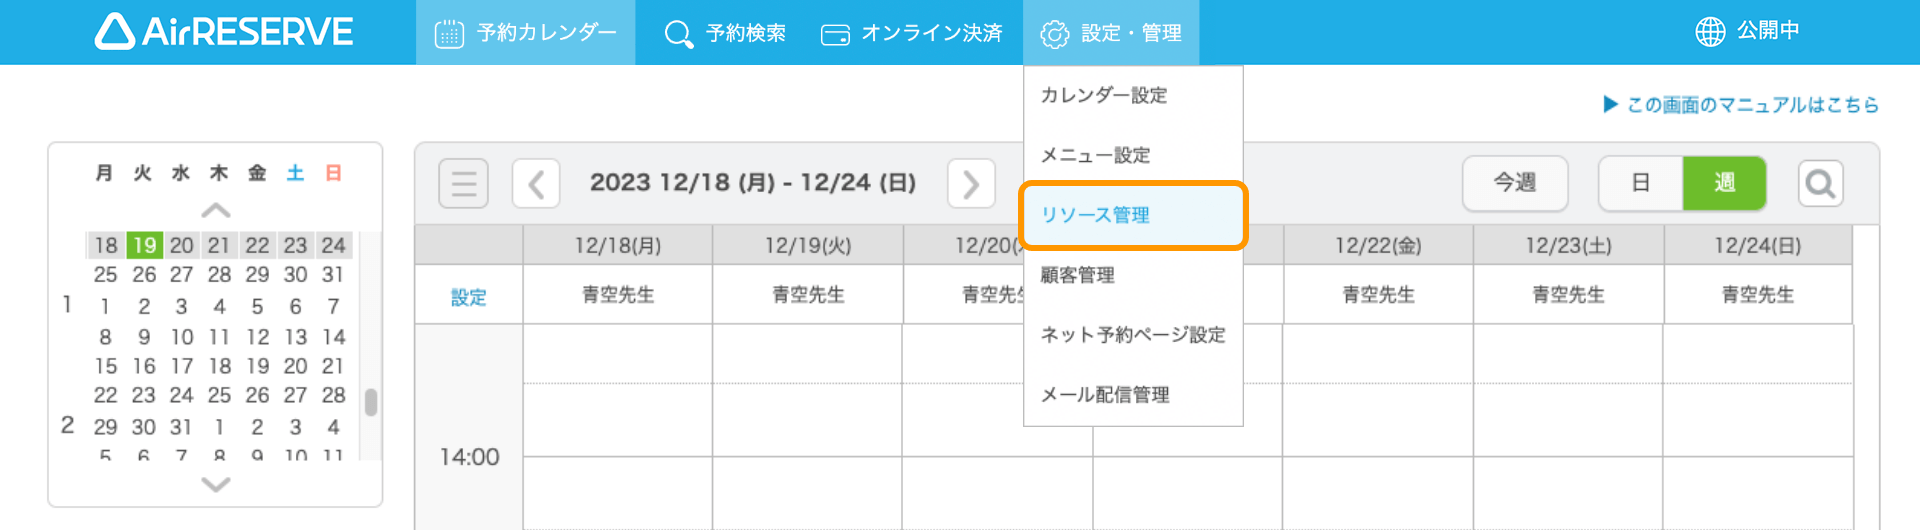Switch to 日 day view
This screenshot has width=1920, height=530.
point(1640,183)
